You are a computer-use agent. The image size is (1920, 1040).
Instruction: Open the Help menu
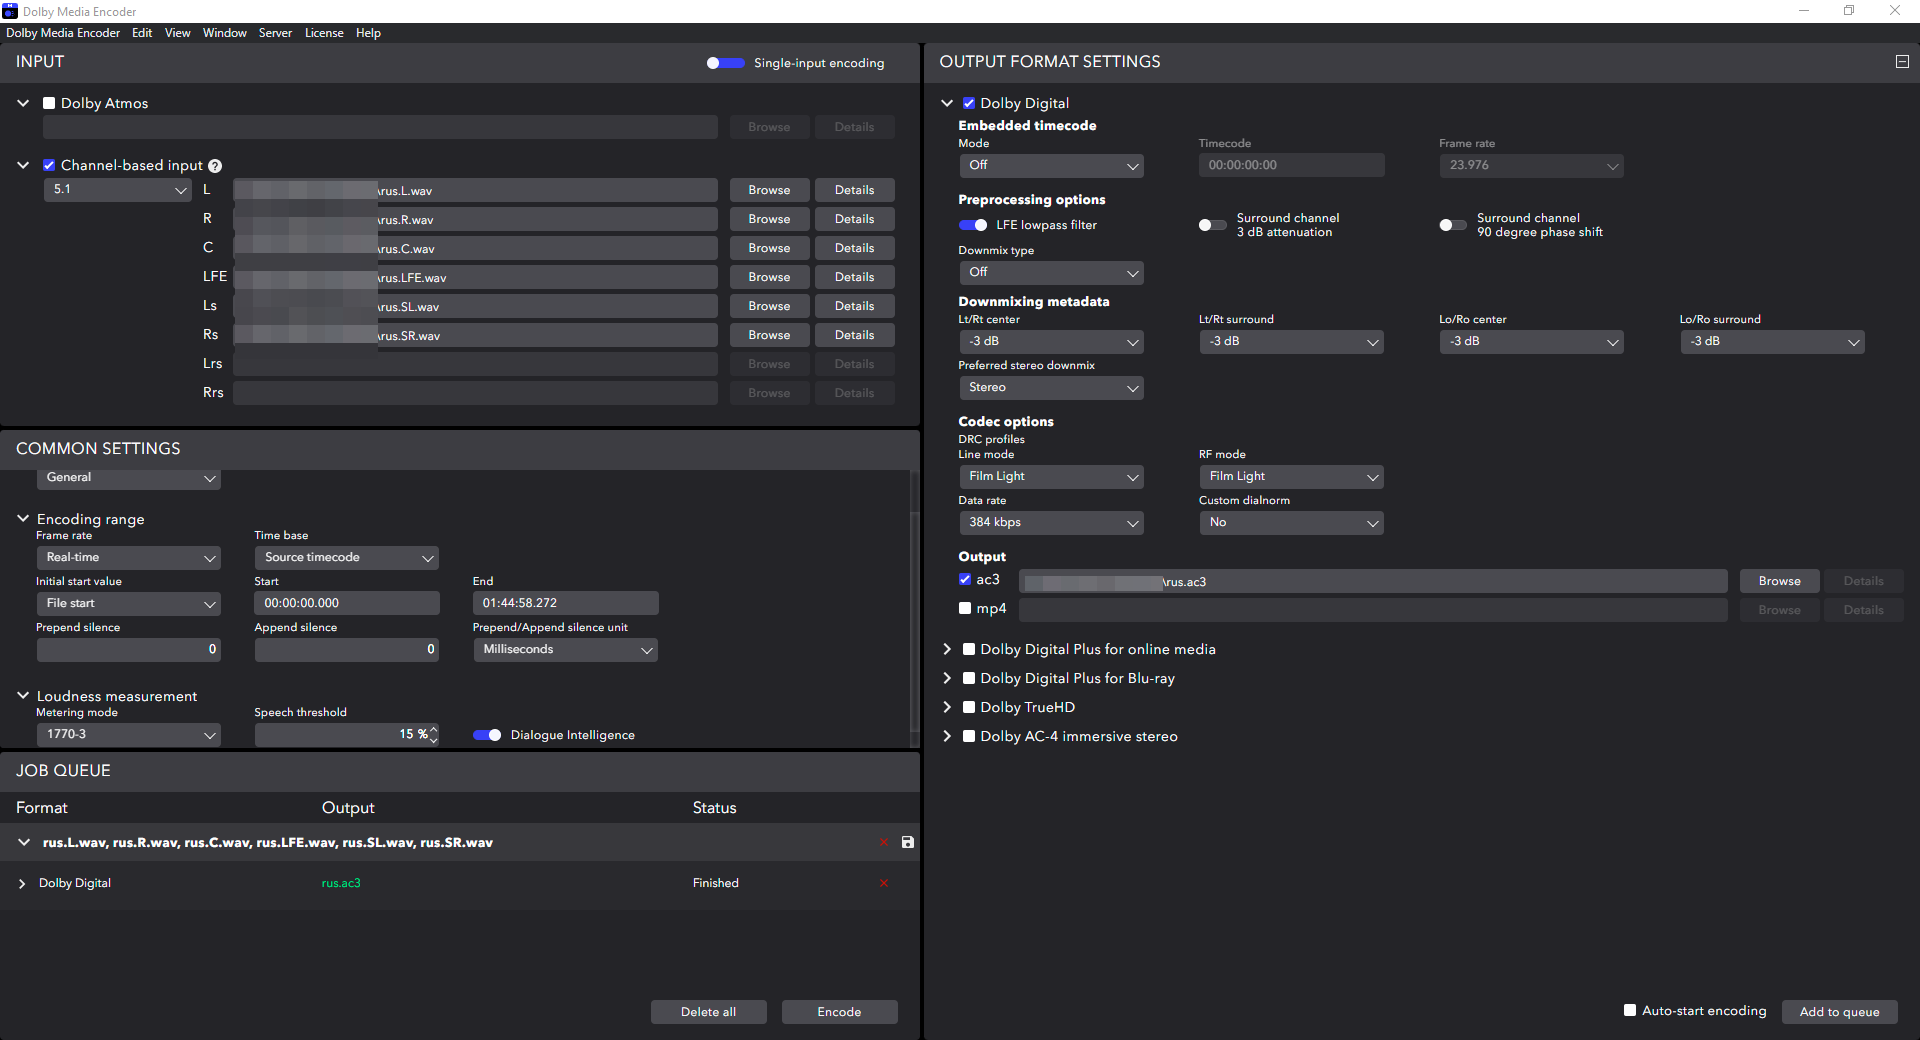click(368, 33)
